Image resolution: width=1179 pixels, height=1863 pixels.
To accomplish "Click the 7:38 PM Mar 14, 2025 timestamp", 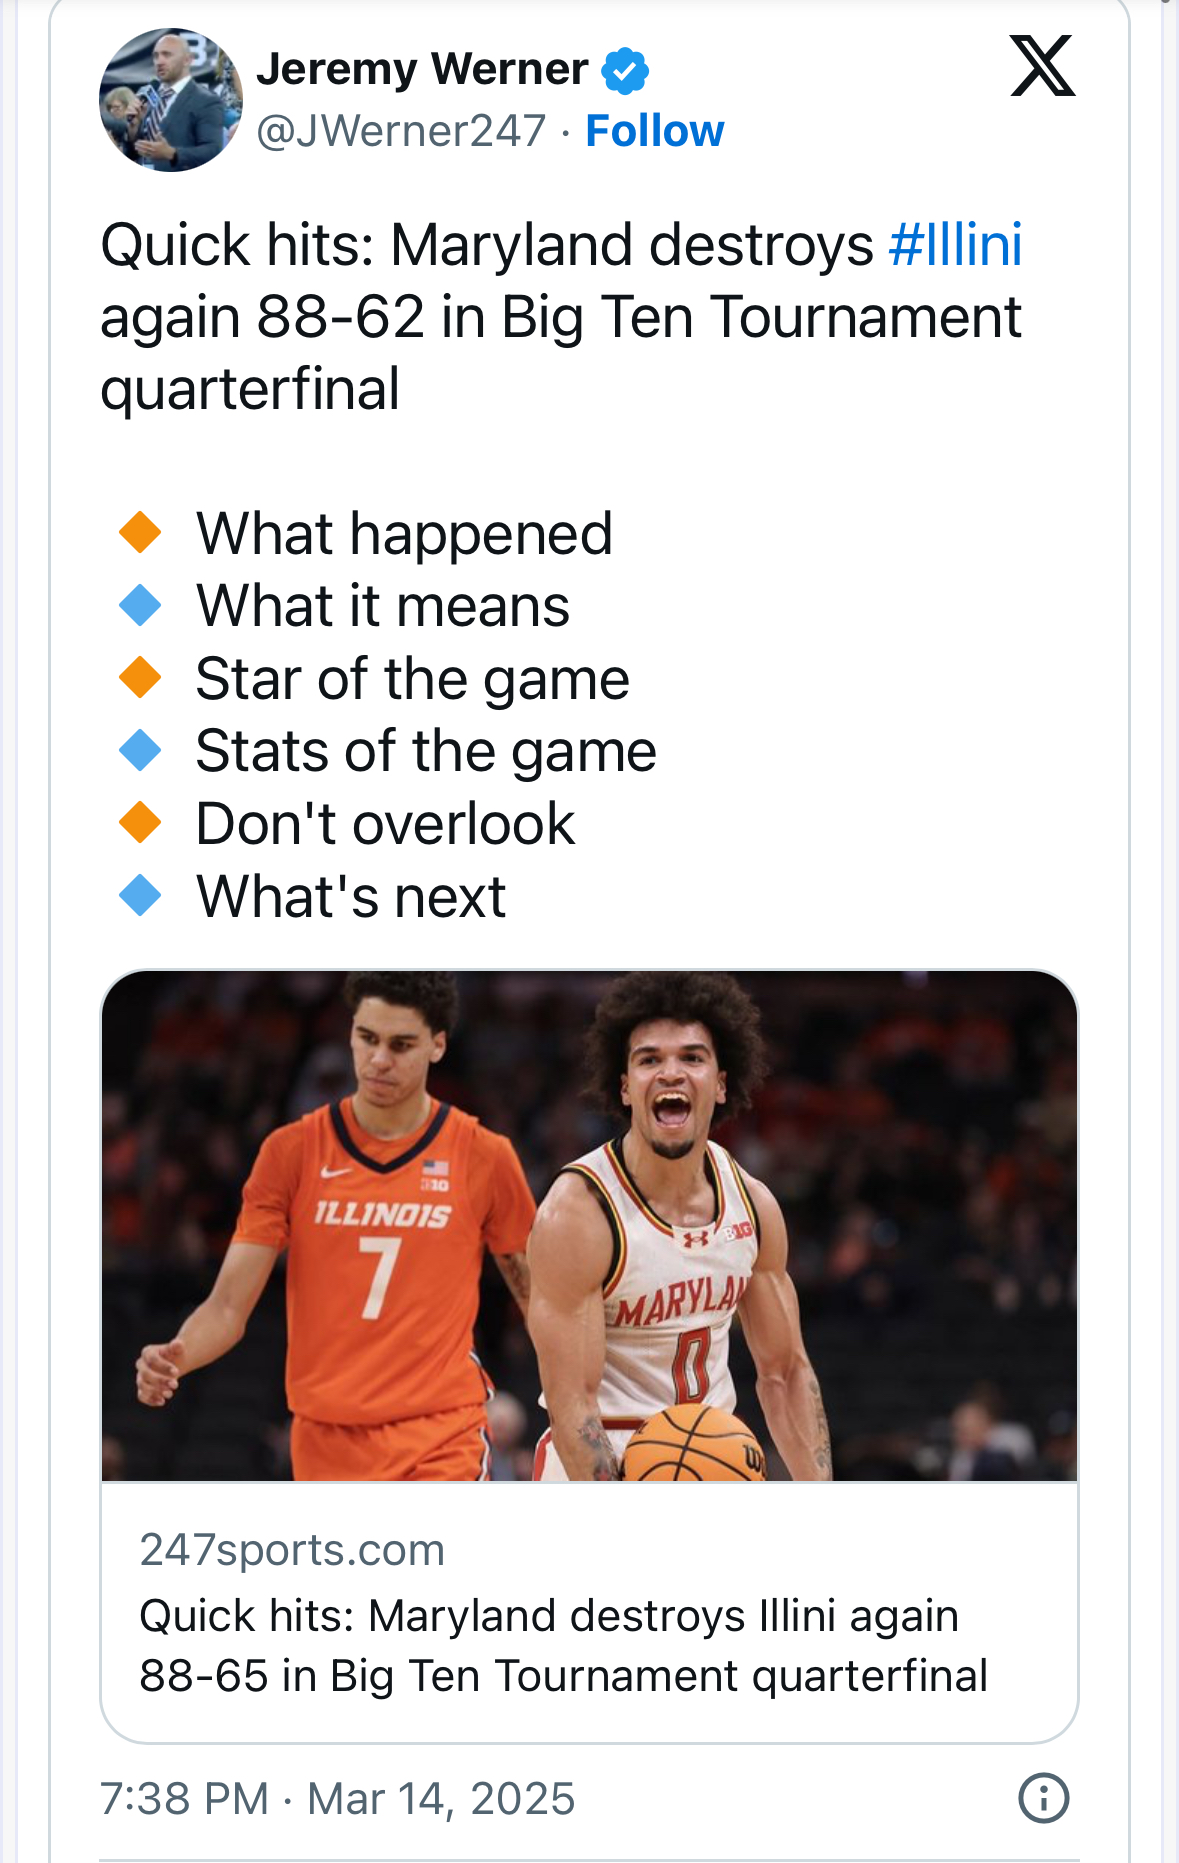I will coord(337,1798).
